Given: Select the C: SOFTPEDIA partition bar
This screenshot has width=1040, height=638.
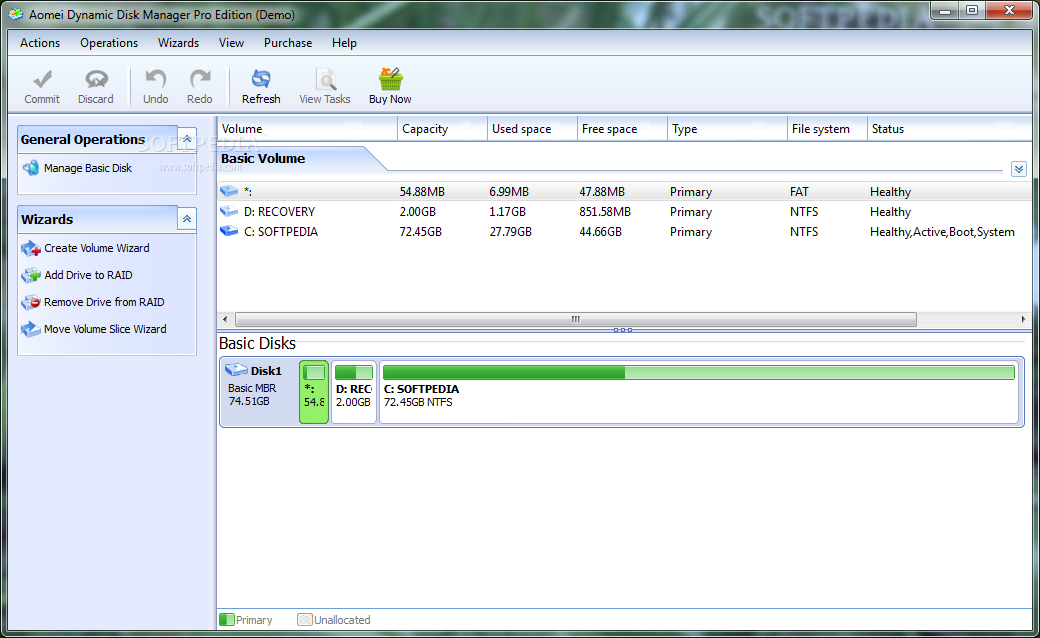Looking at the screenshot, I should (x=699, y=392).
